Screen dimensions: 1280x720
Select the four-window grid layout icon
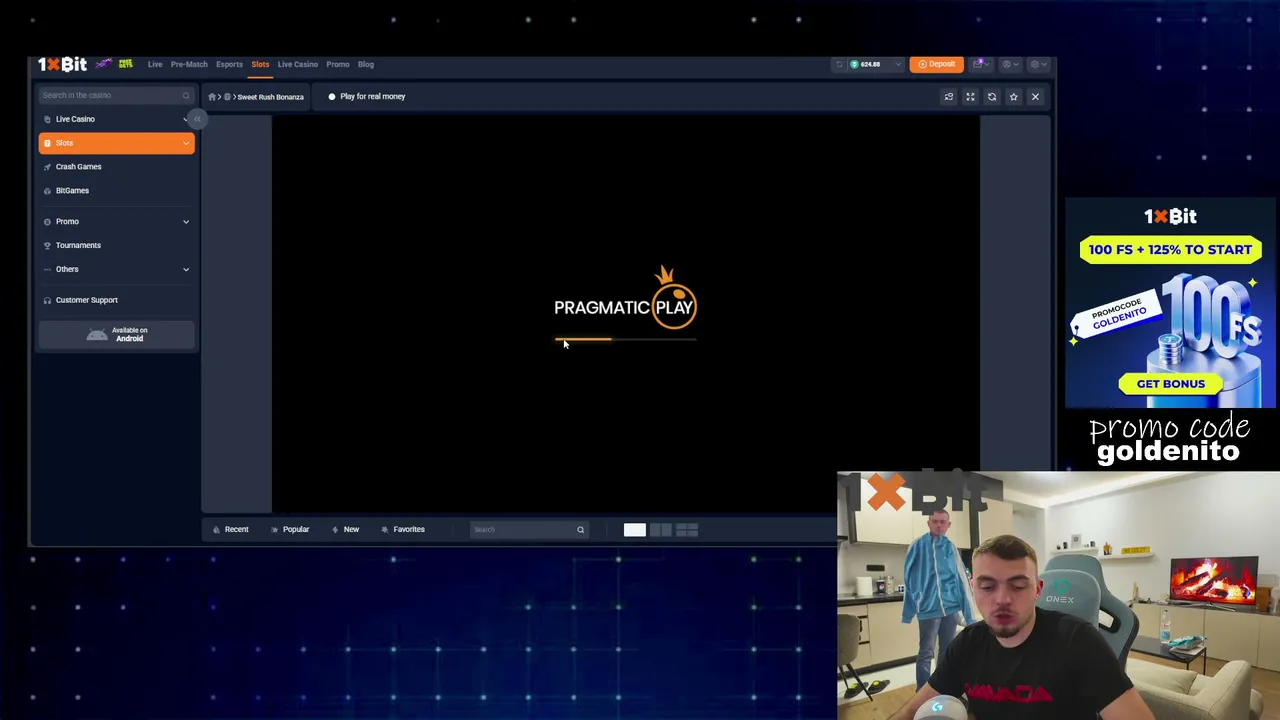687,530
